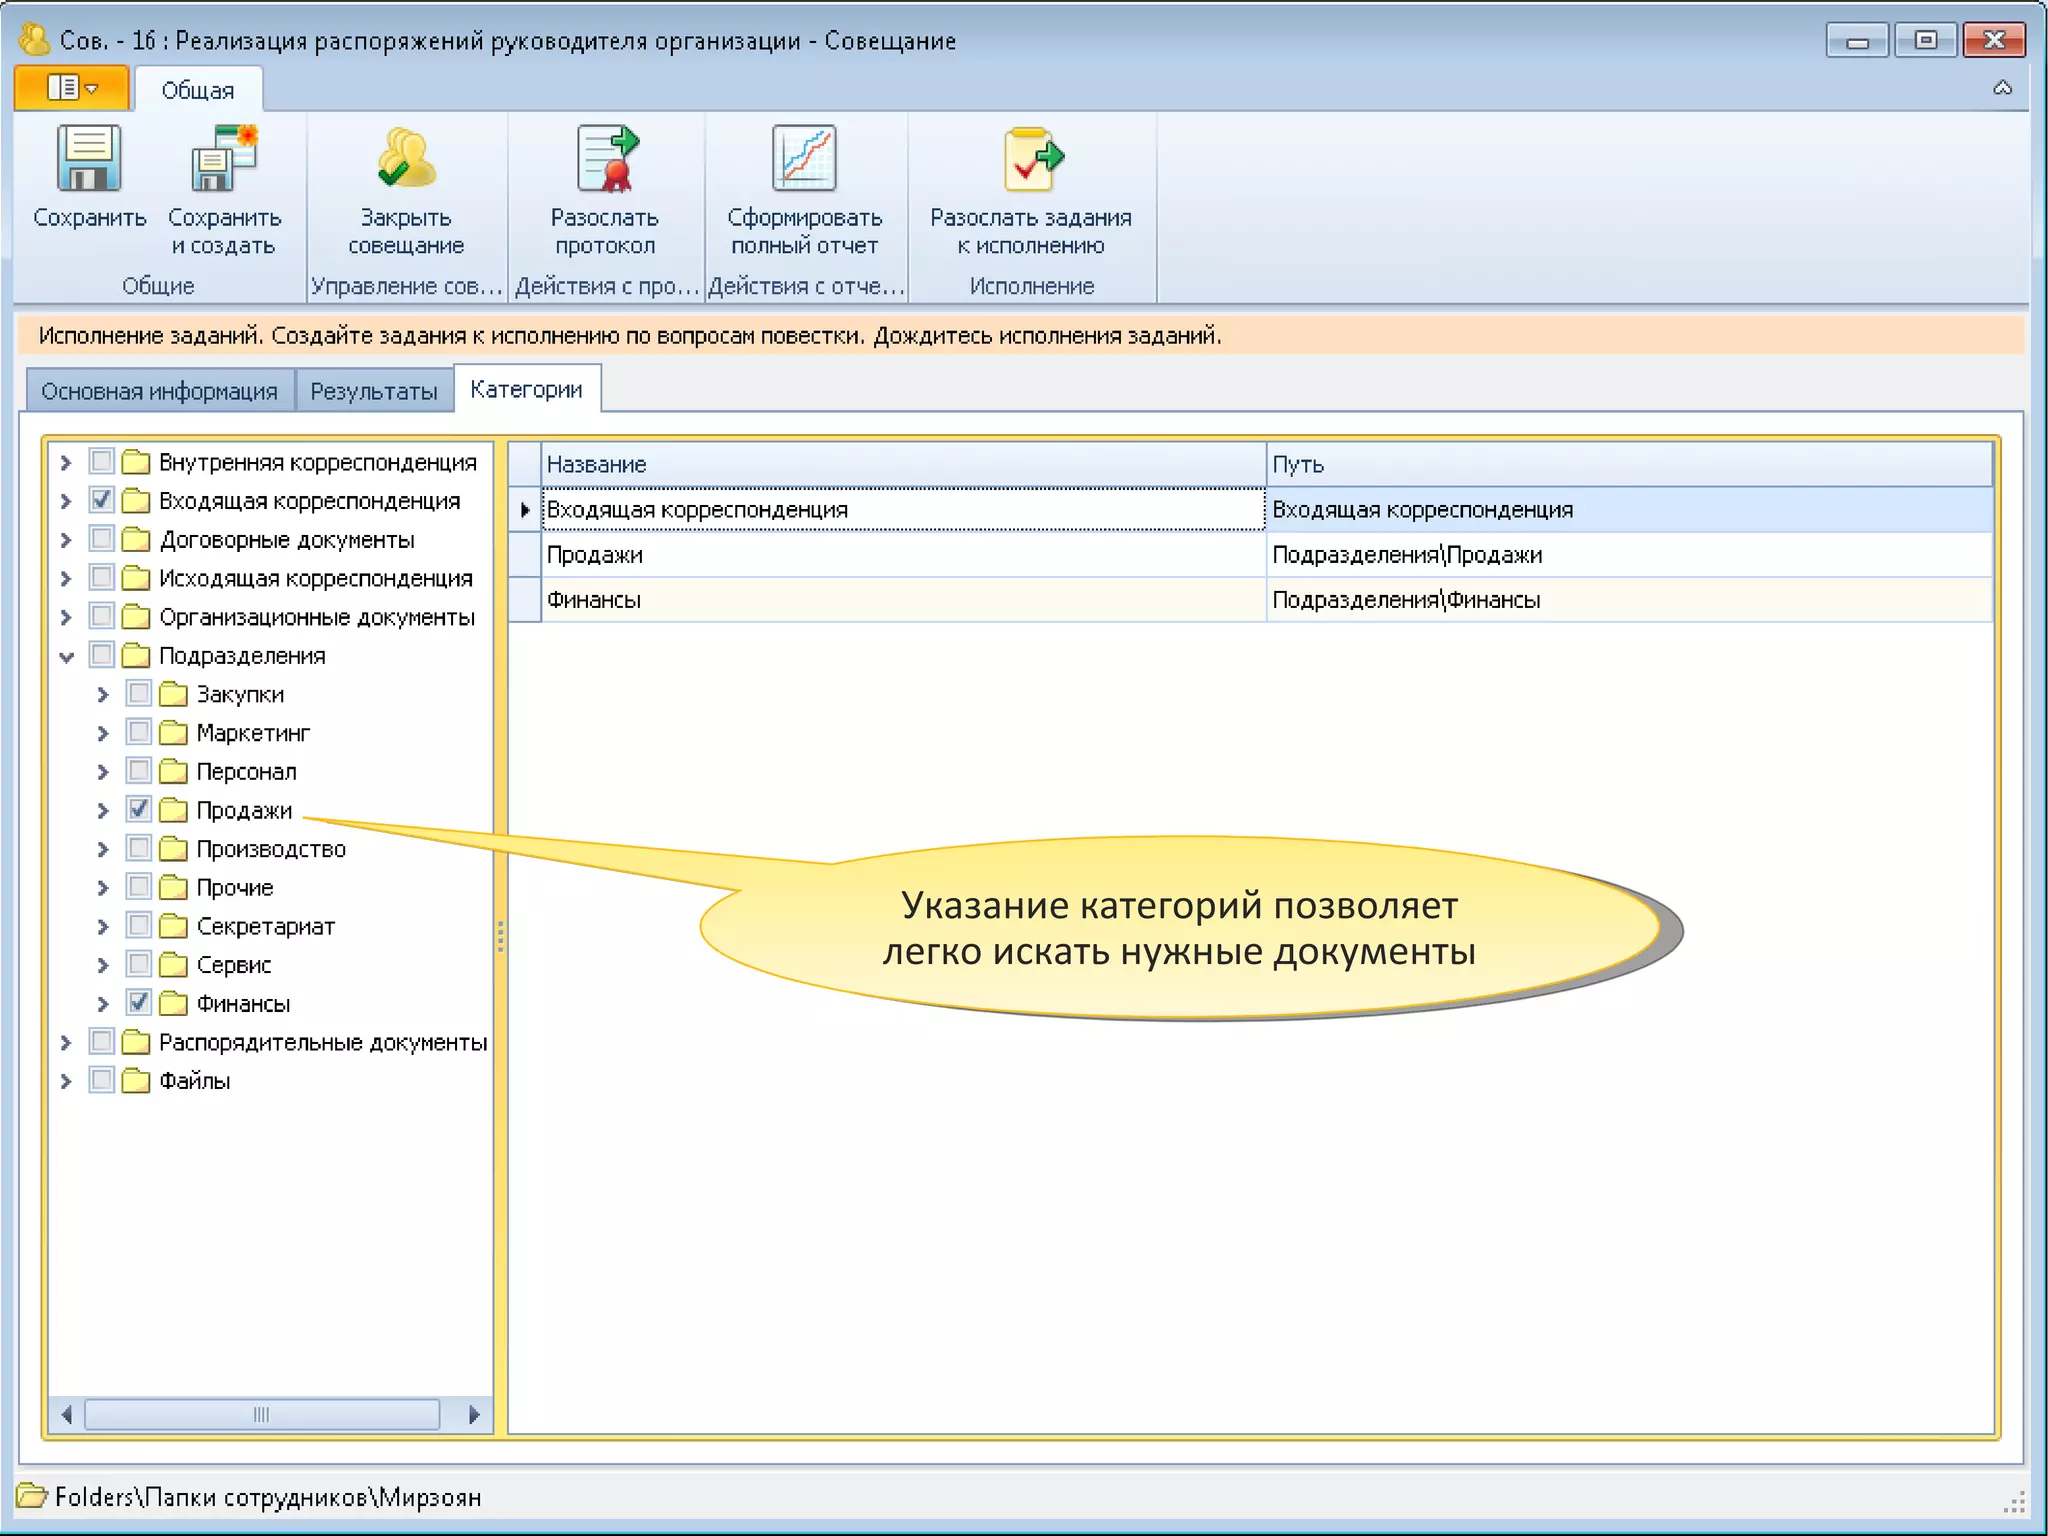This screenshot has height=1536, width=2048.
Task: Click Разослать задания к исполнению icon
Action: pos(1031,159)
